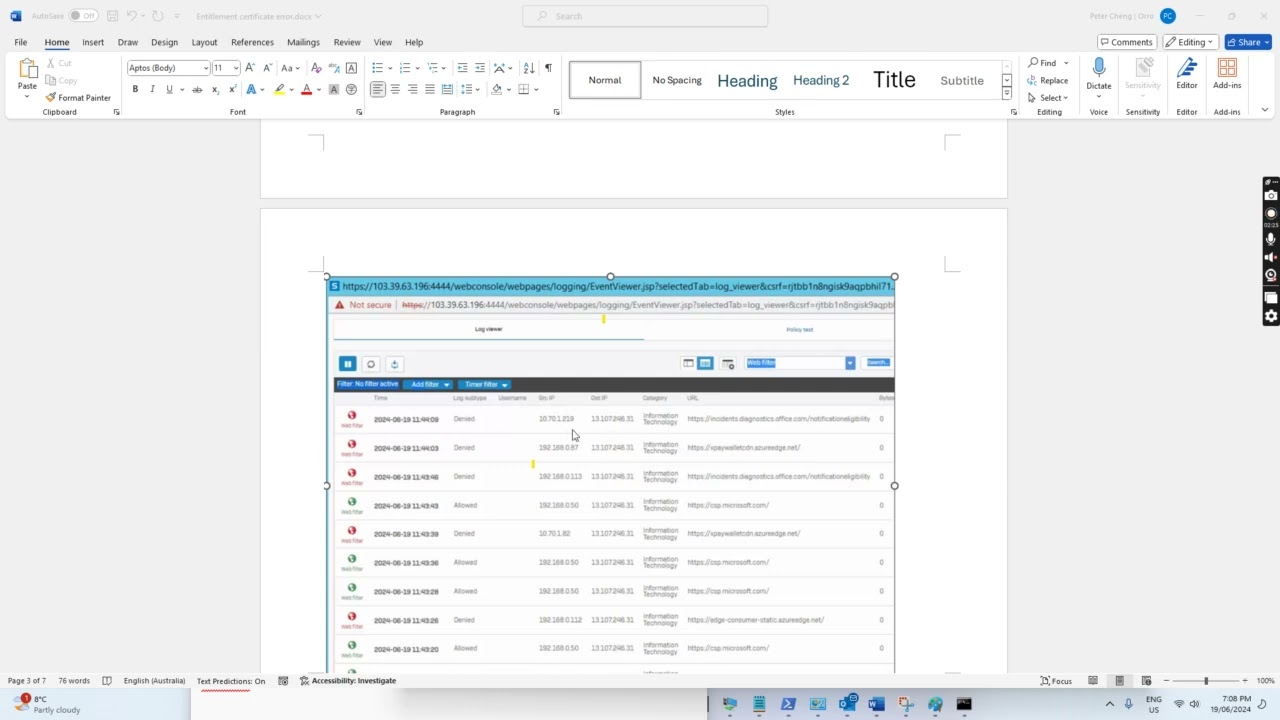This screenshot has height=720, width=1280.
Task: Toggle italic formatting
Action: [152, 89]
